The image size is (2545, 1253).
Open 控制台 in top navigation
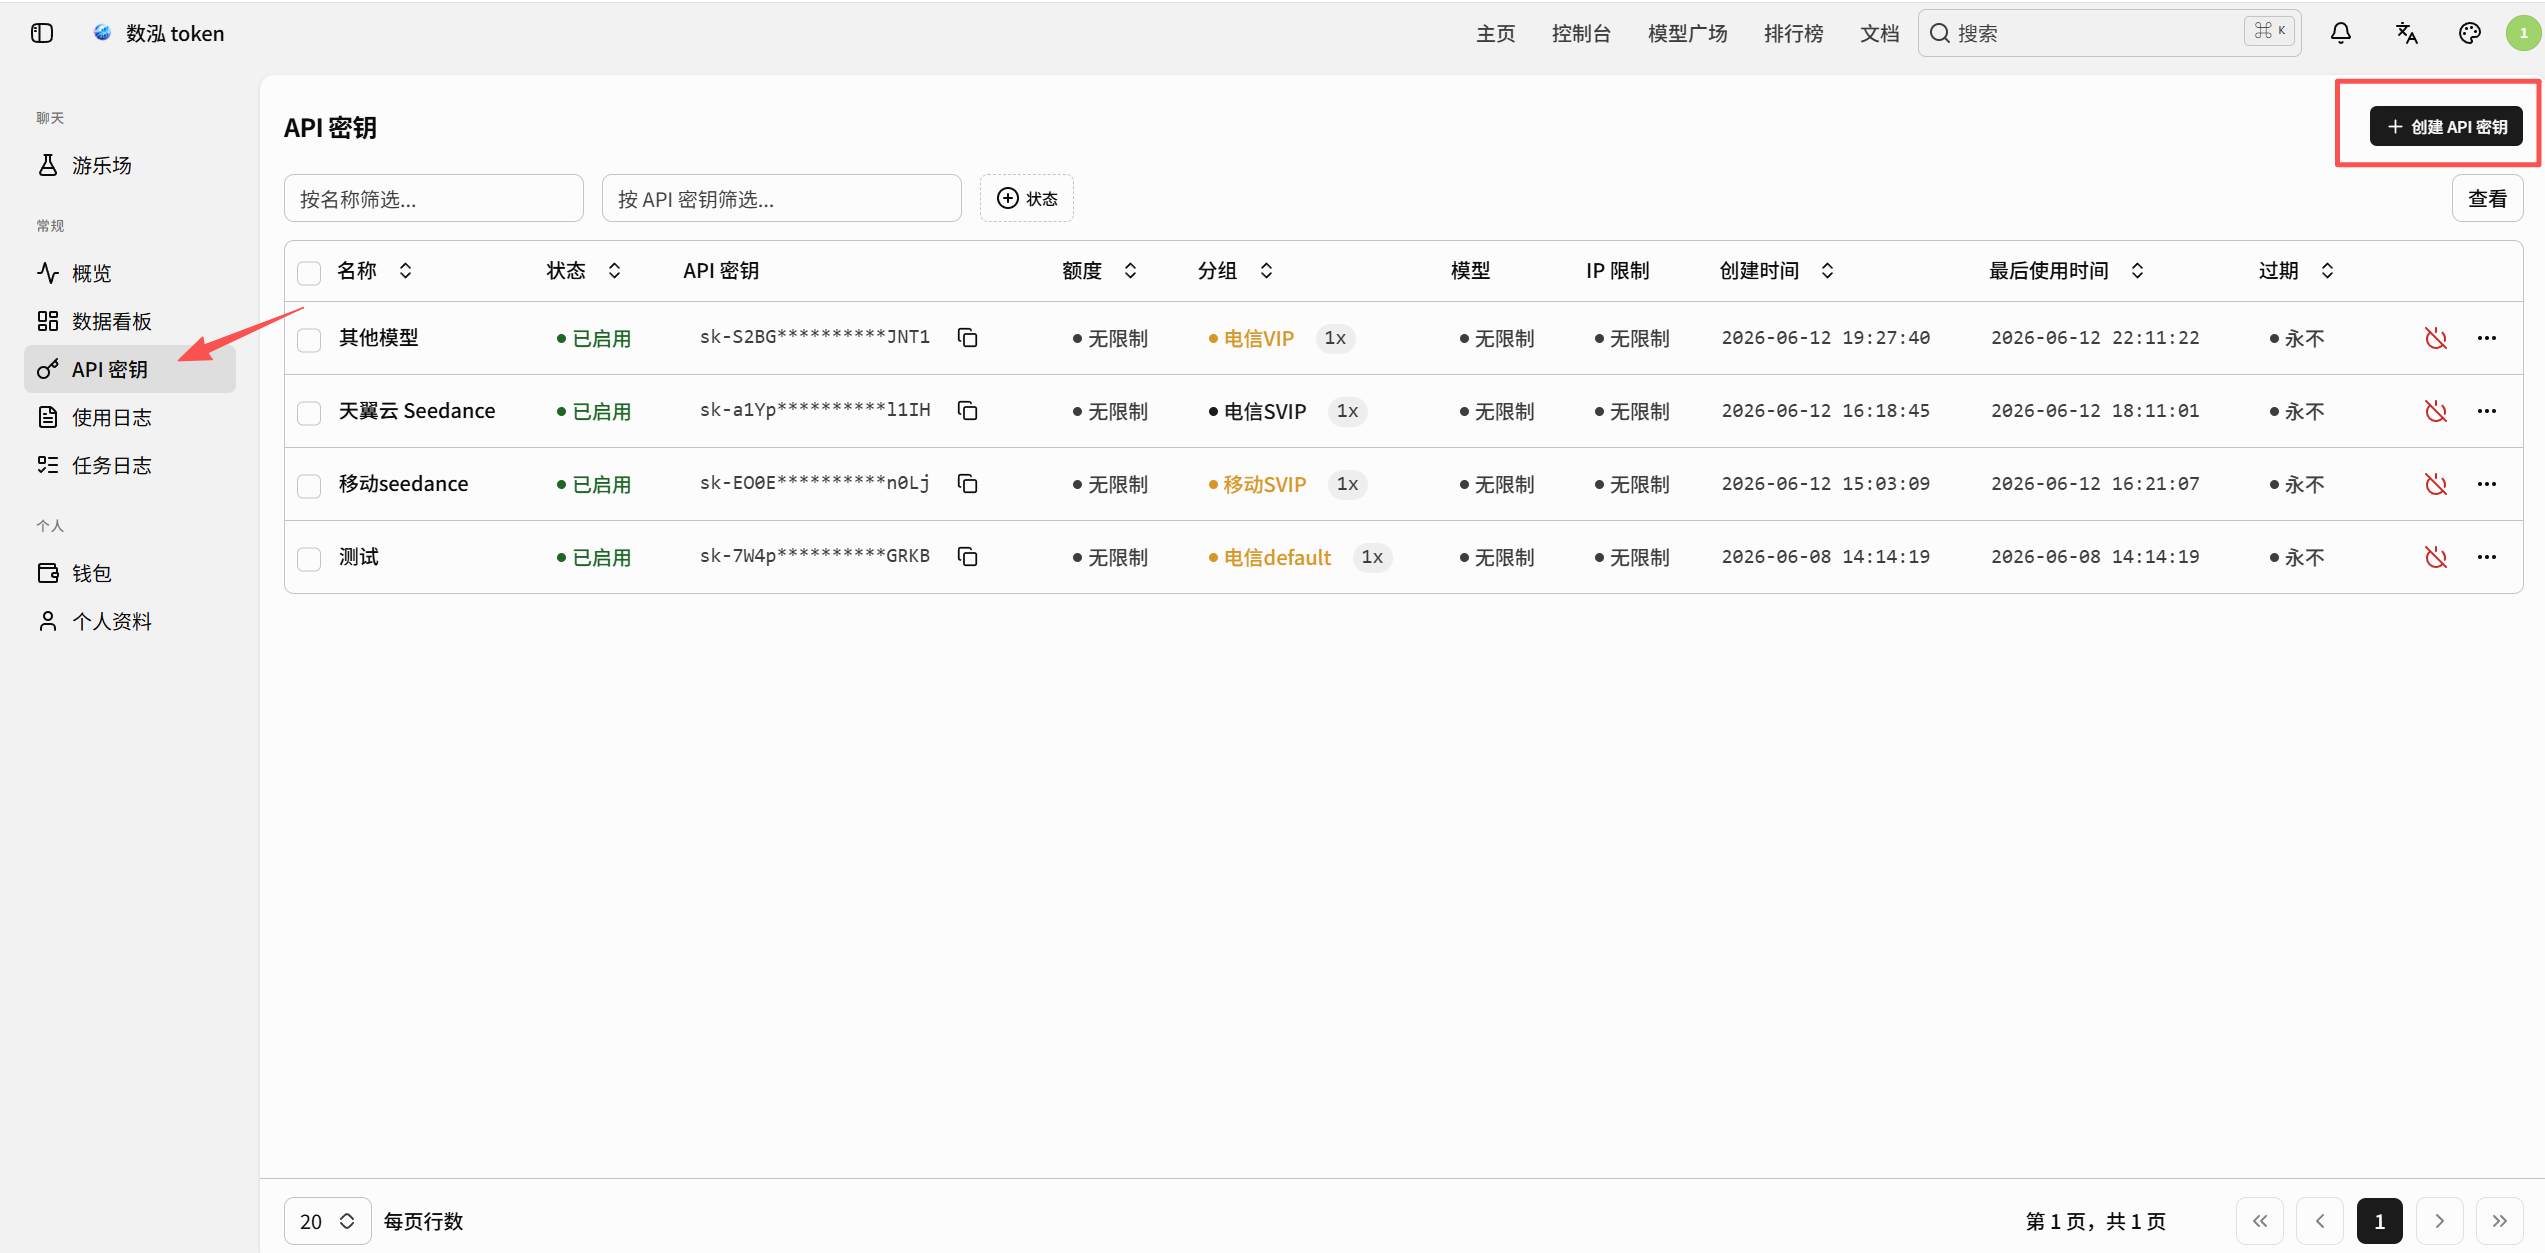(1581, 33)
